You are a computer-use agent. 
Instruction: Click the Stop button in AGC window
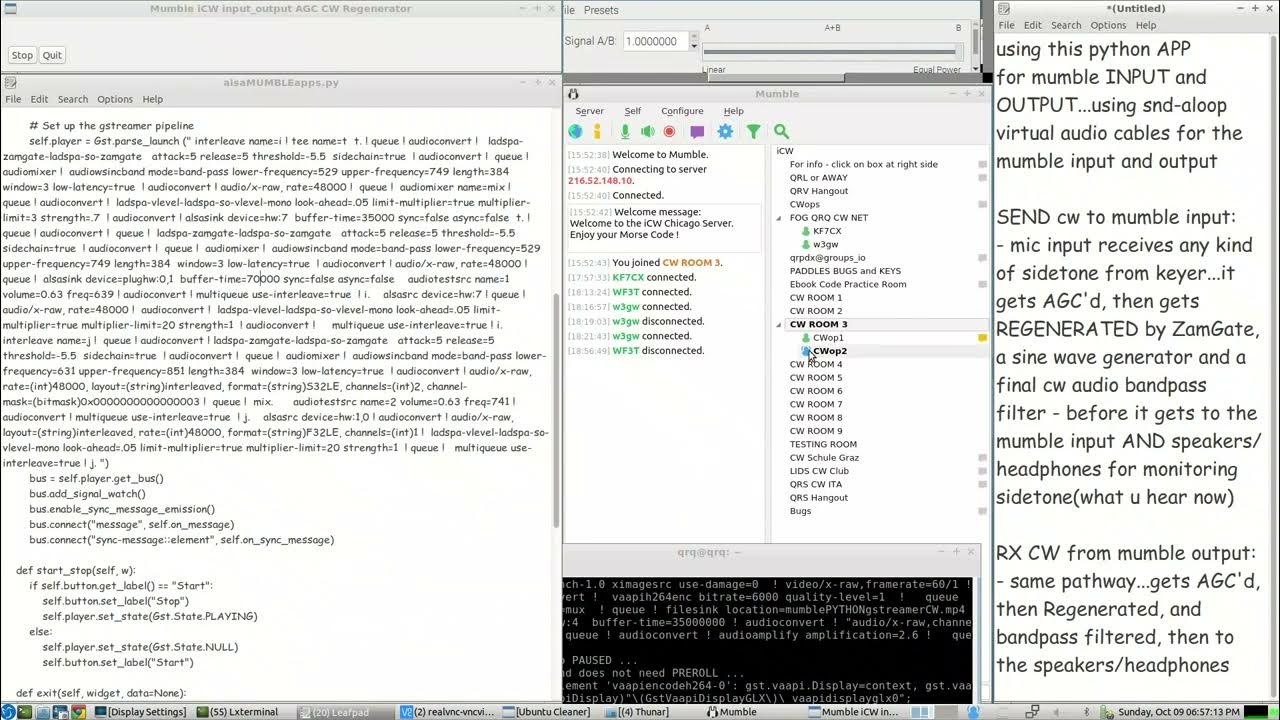[22, 56]
